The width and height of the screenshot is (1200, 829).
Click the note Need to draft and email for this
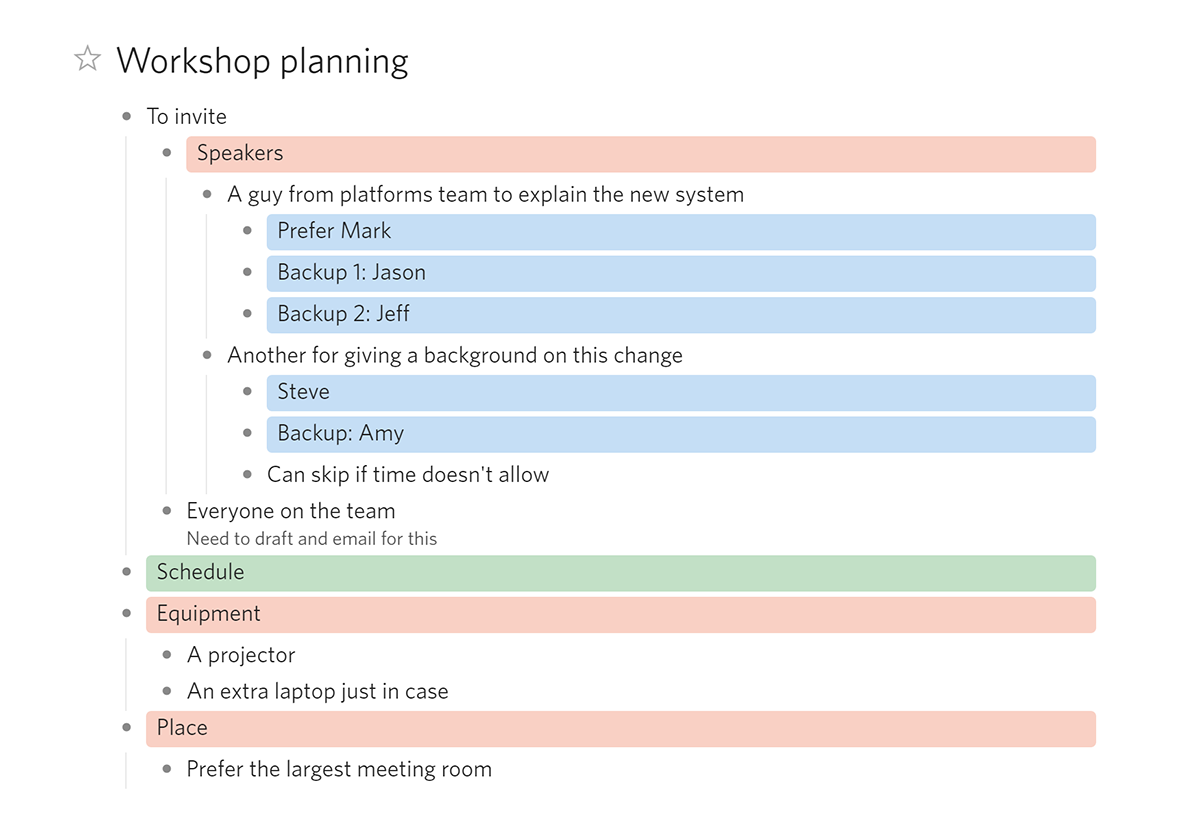coord(311,538)
